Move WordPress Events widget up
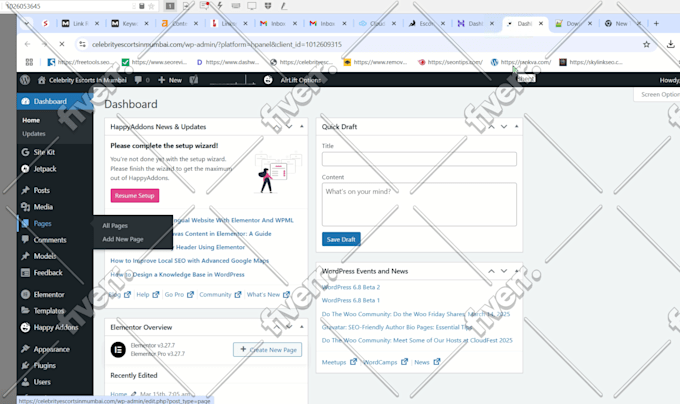This screenshot has height=404, width=680. click(491, 271)
